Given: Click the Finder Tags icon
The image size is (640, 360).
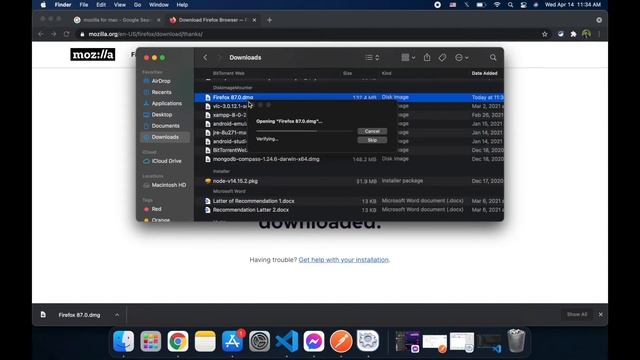Looking at the screenshot, I should 442,58.
